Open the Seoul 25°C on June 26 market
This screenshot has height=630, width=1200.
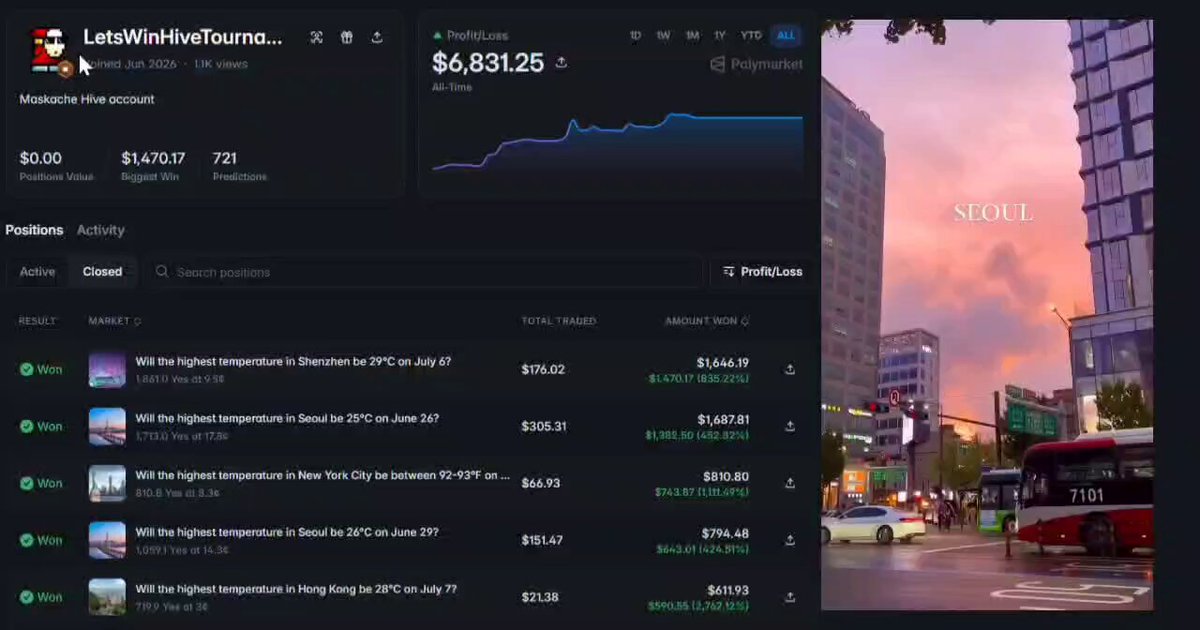pyautogui.click(x=287, y=418)
